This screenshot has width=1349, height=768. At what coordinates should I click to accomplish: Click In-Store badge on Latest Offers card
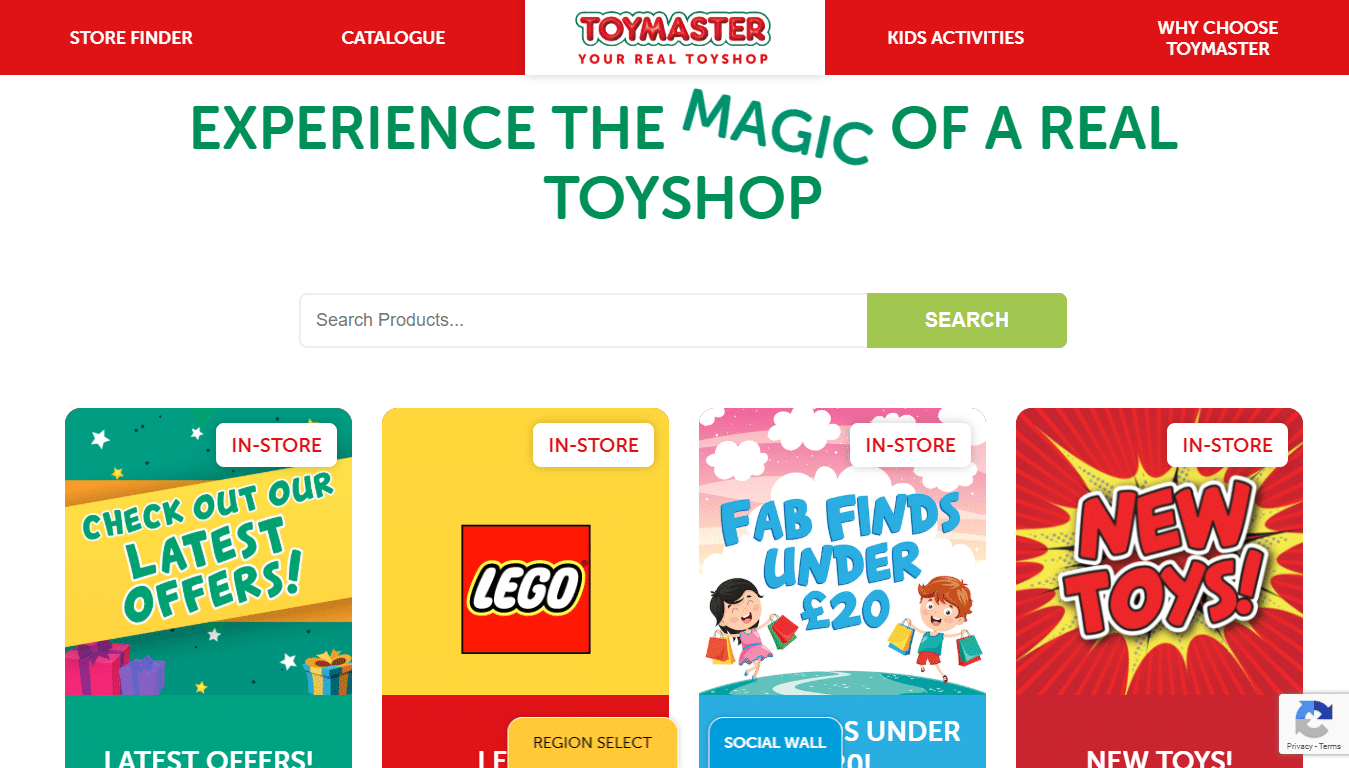(x=276, y=445)
